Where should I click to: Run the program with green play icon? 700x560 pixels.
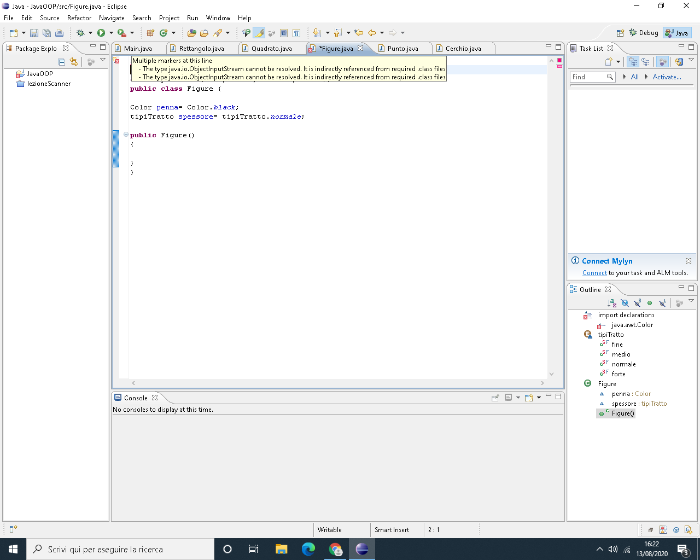pyautogui.click(x=101, y=33)
